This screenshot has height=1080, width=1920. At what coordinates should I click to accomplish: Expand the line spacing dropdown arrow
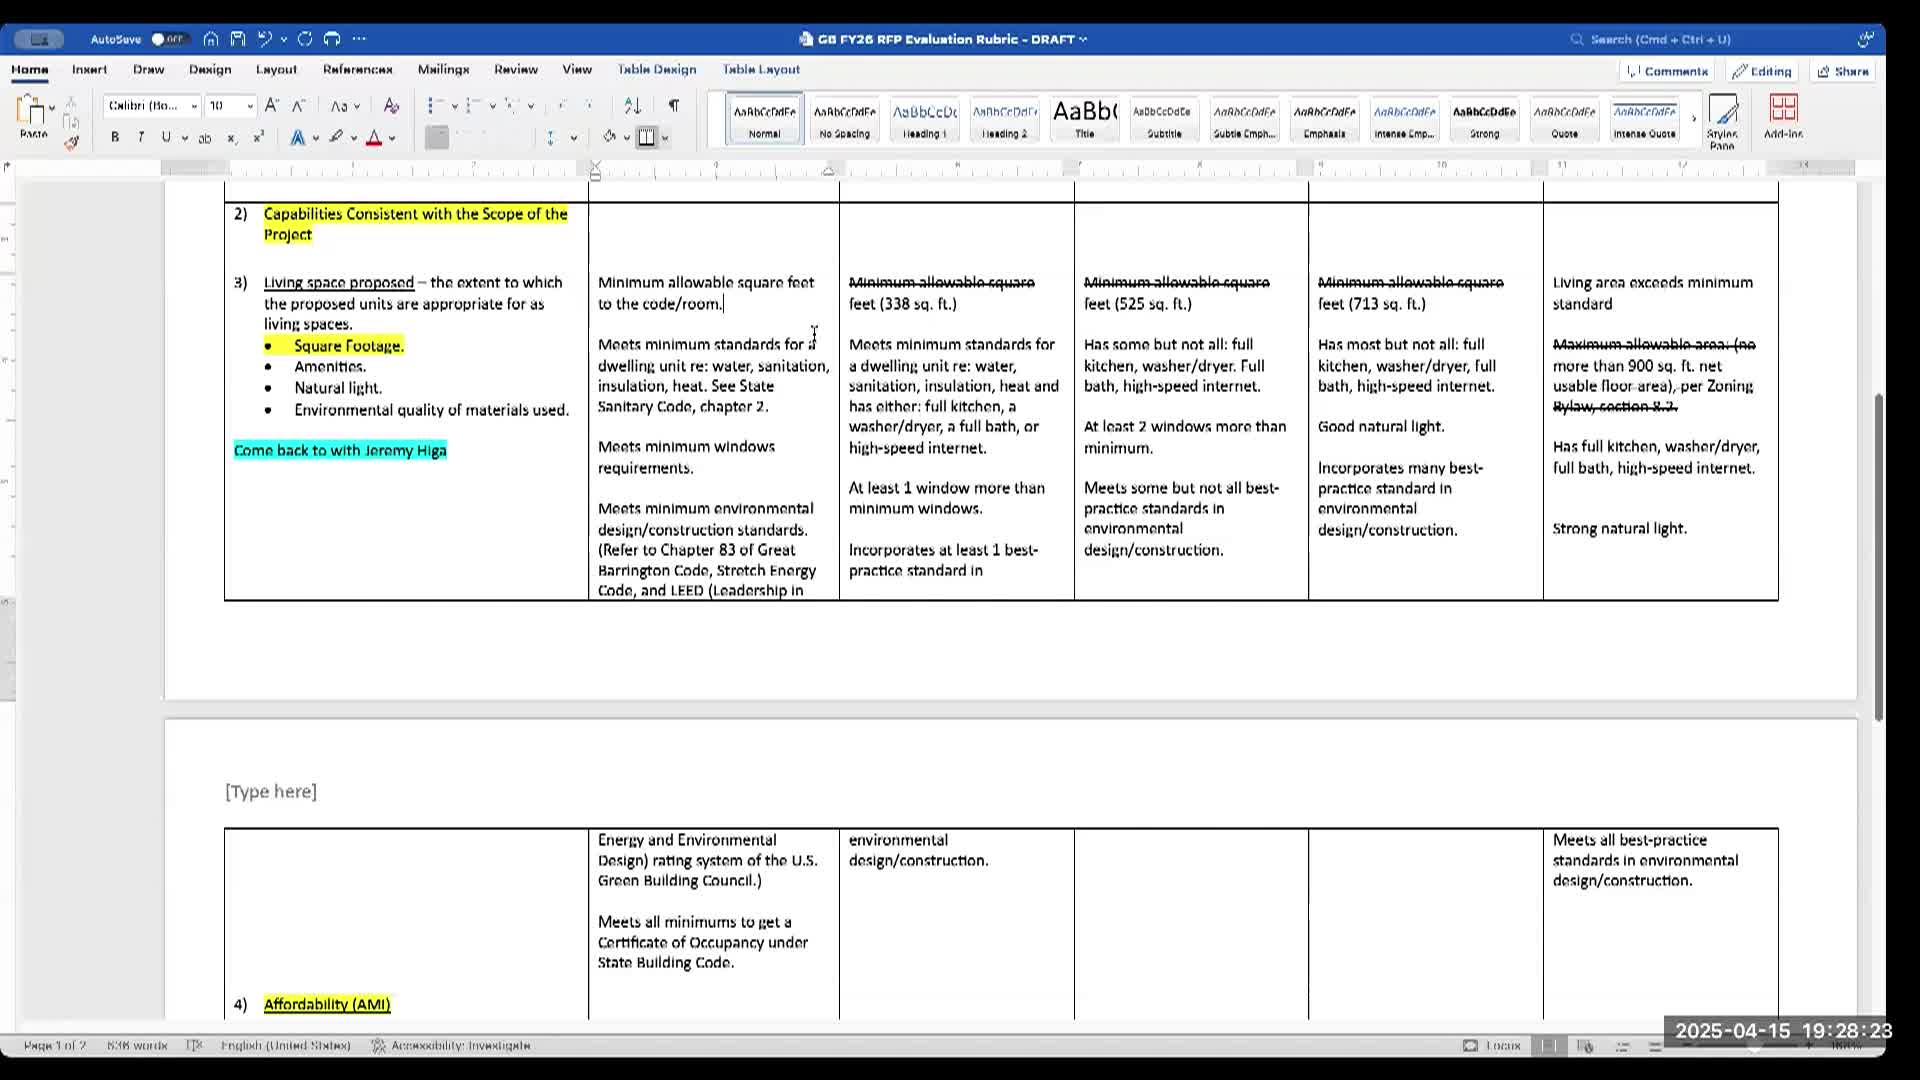click(x=574, y=139)
